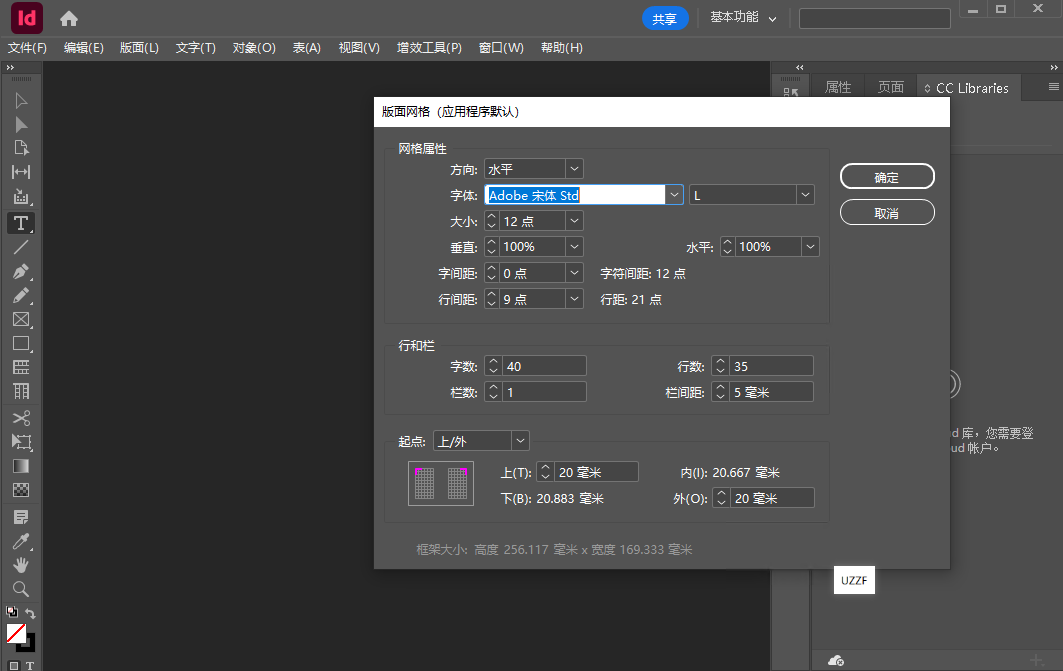Switch to the 属性 tab
Image resolution: width=1063 pixels, height=671 pixels.
click(838, 87)
